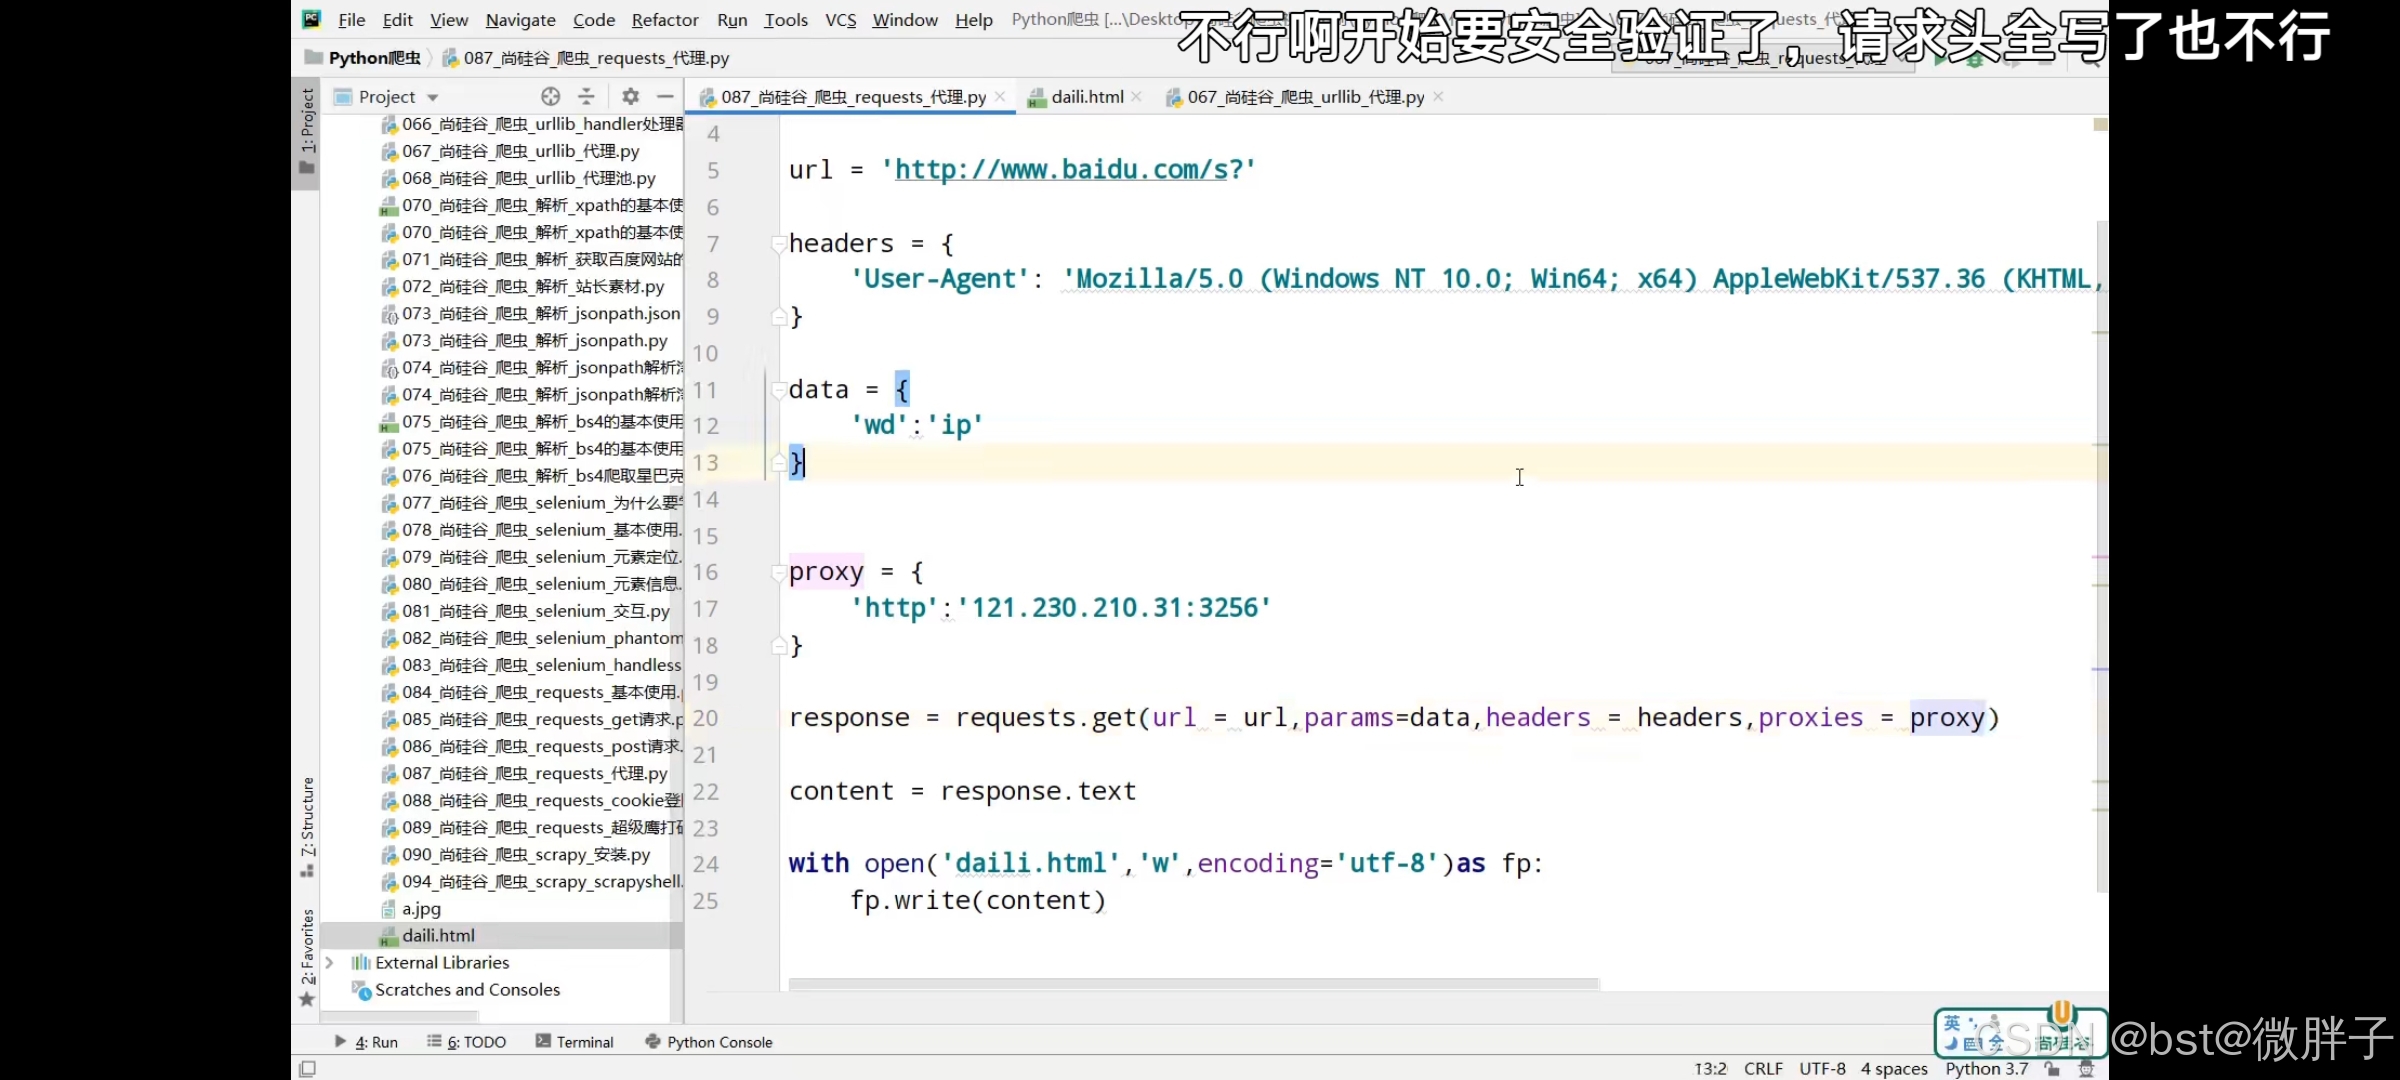Viewport: 2400px width, 1080px height.
Task: Click the locate current file target icon
Action: (551, 96)
